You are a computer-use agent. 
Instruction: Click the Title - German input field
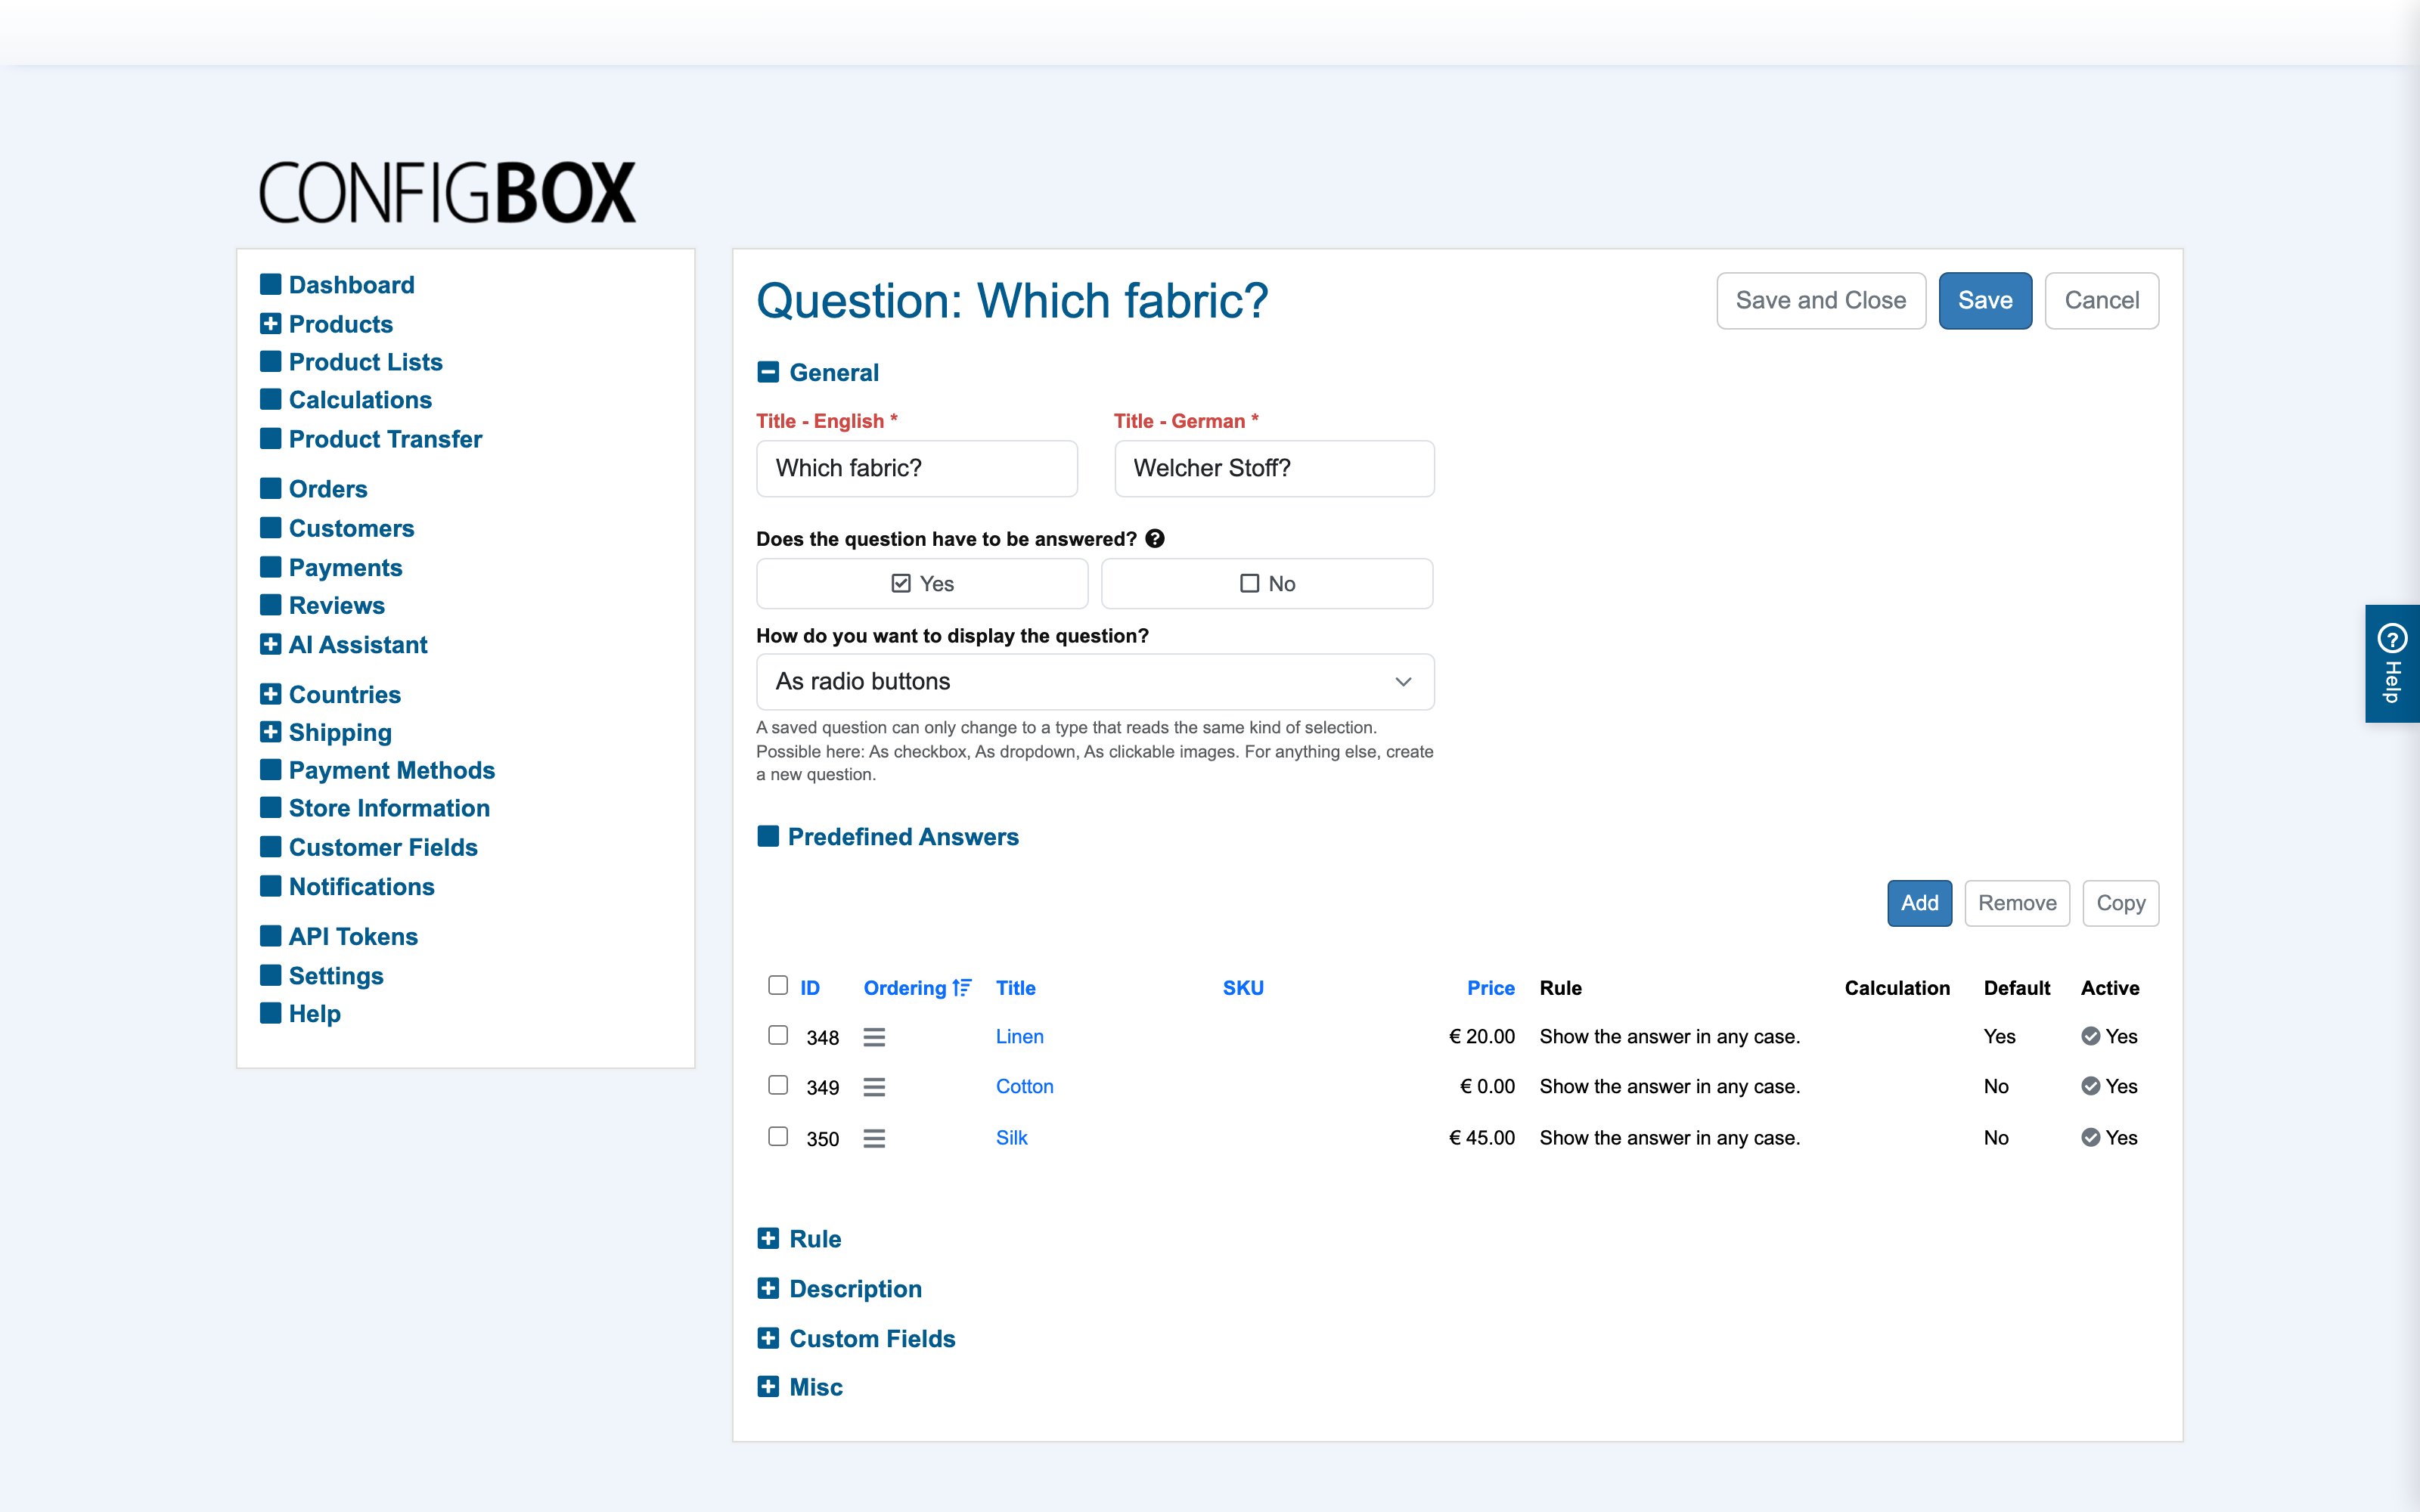pyautogui.click(x=1274, y=469)
